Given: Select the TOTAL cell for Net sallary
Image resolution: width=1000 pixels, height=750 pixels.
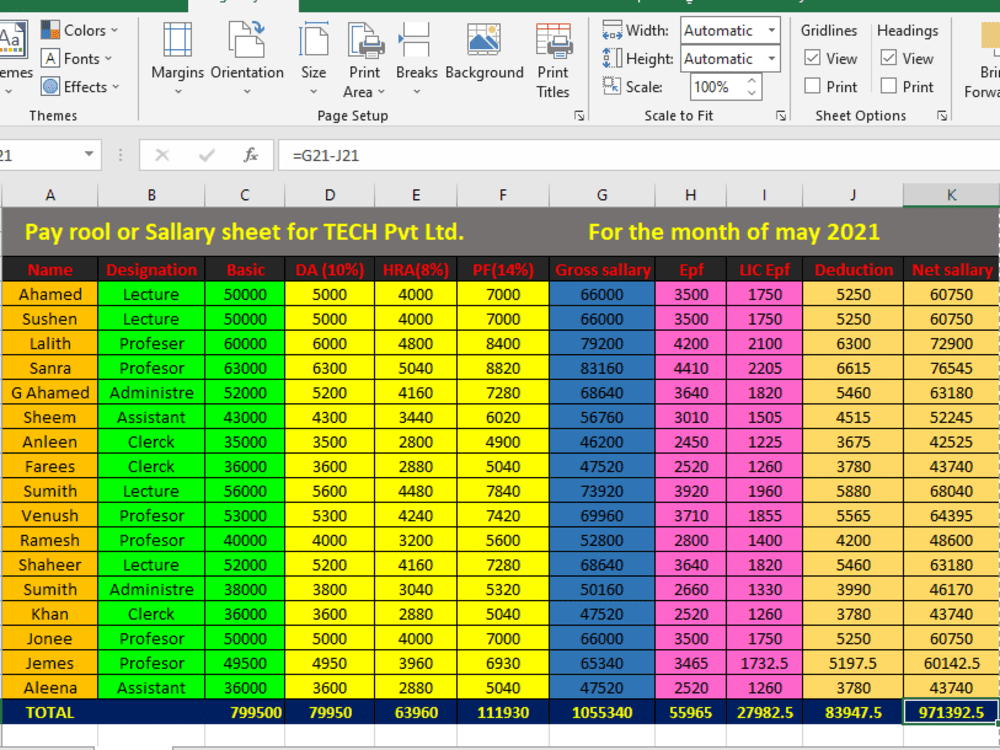Looking at the screenshot, I should 951,712.
